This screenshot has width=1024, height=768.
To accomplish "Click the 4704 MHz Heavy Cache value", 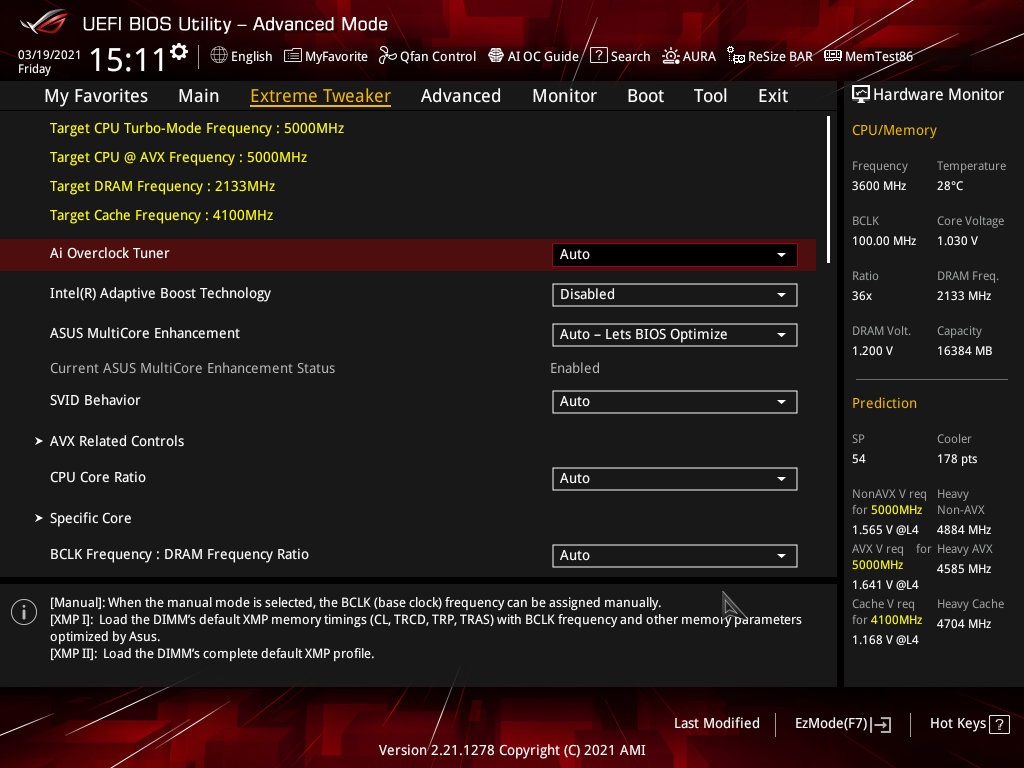I will pyautogui.click(x=963, y=624).
